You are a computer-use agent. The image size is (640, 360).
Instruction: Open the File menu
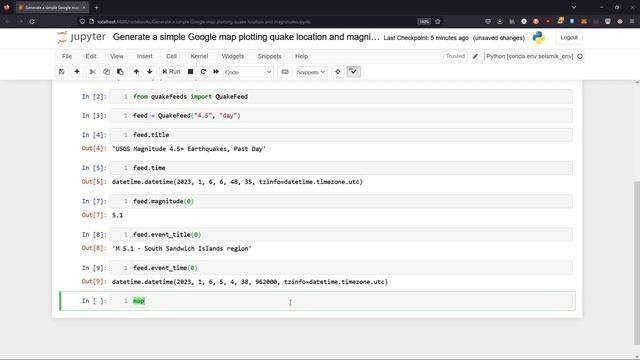tap(67, 56)
